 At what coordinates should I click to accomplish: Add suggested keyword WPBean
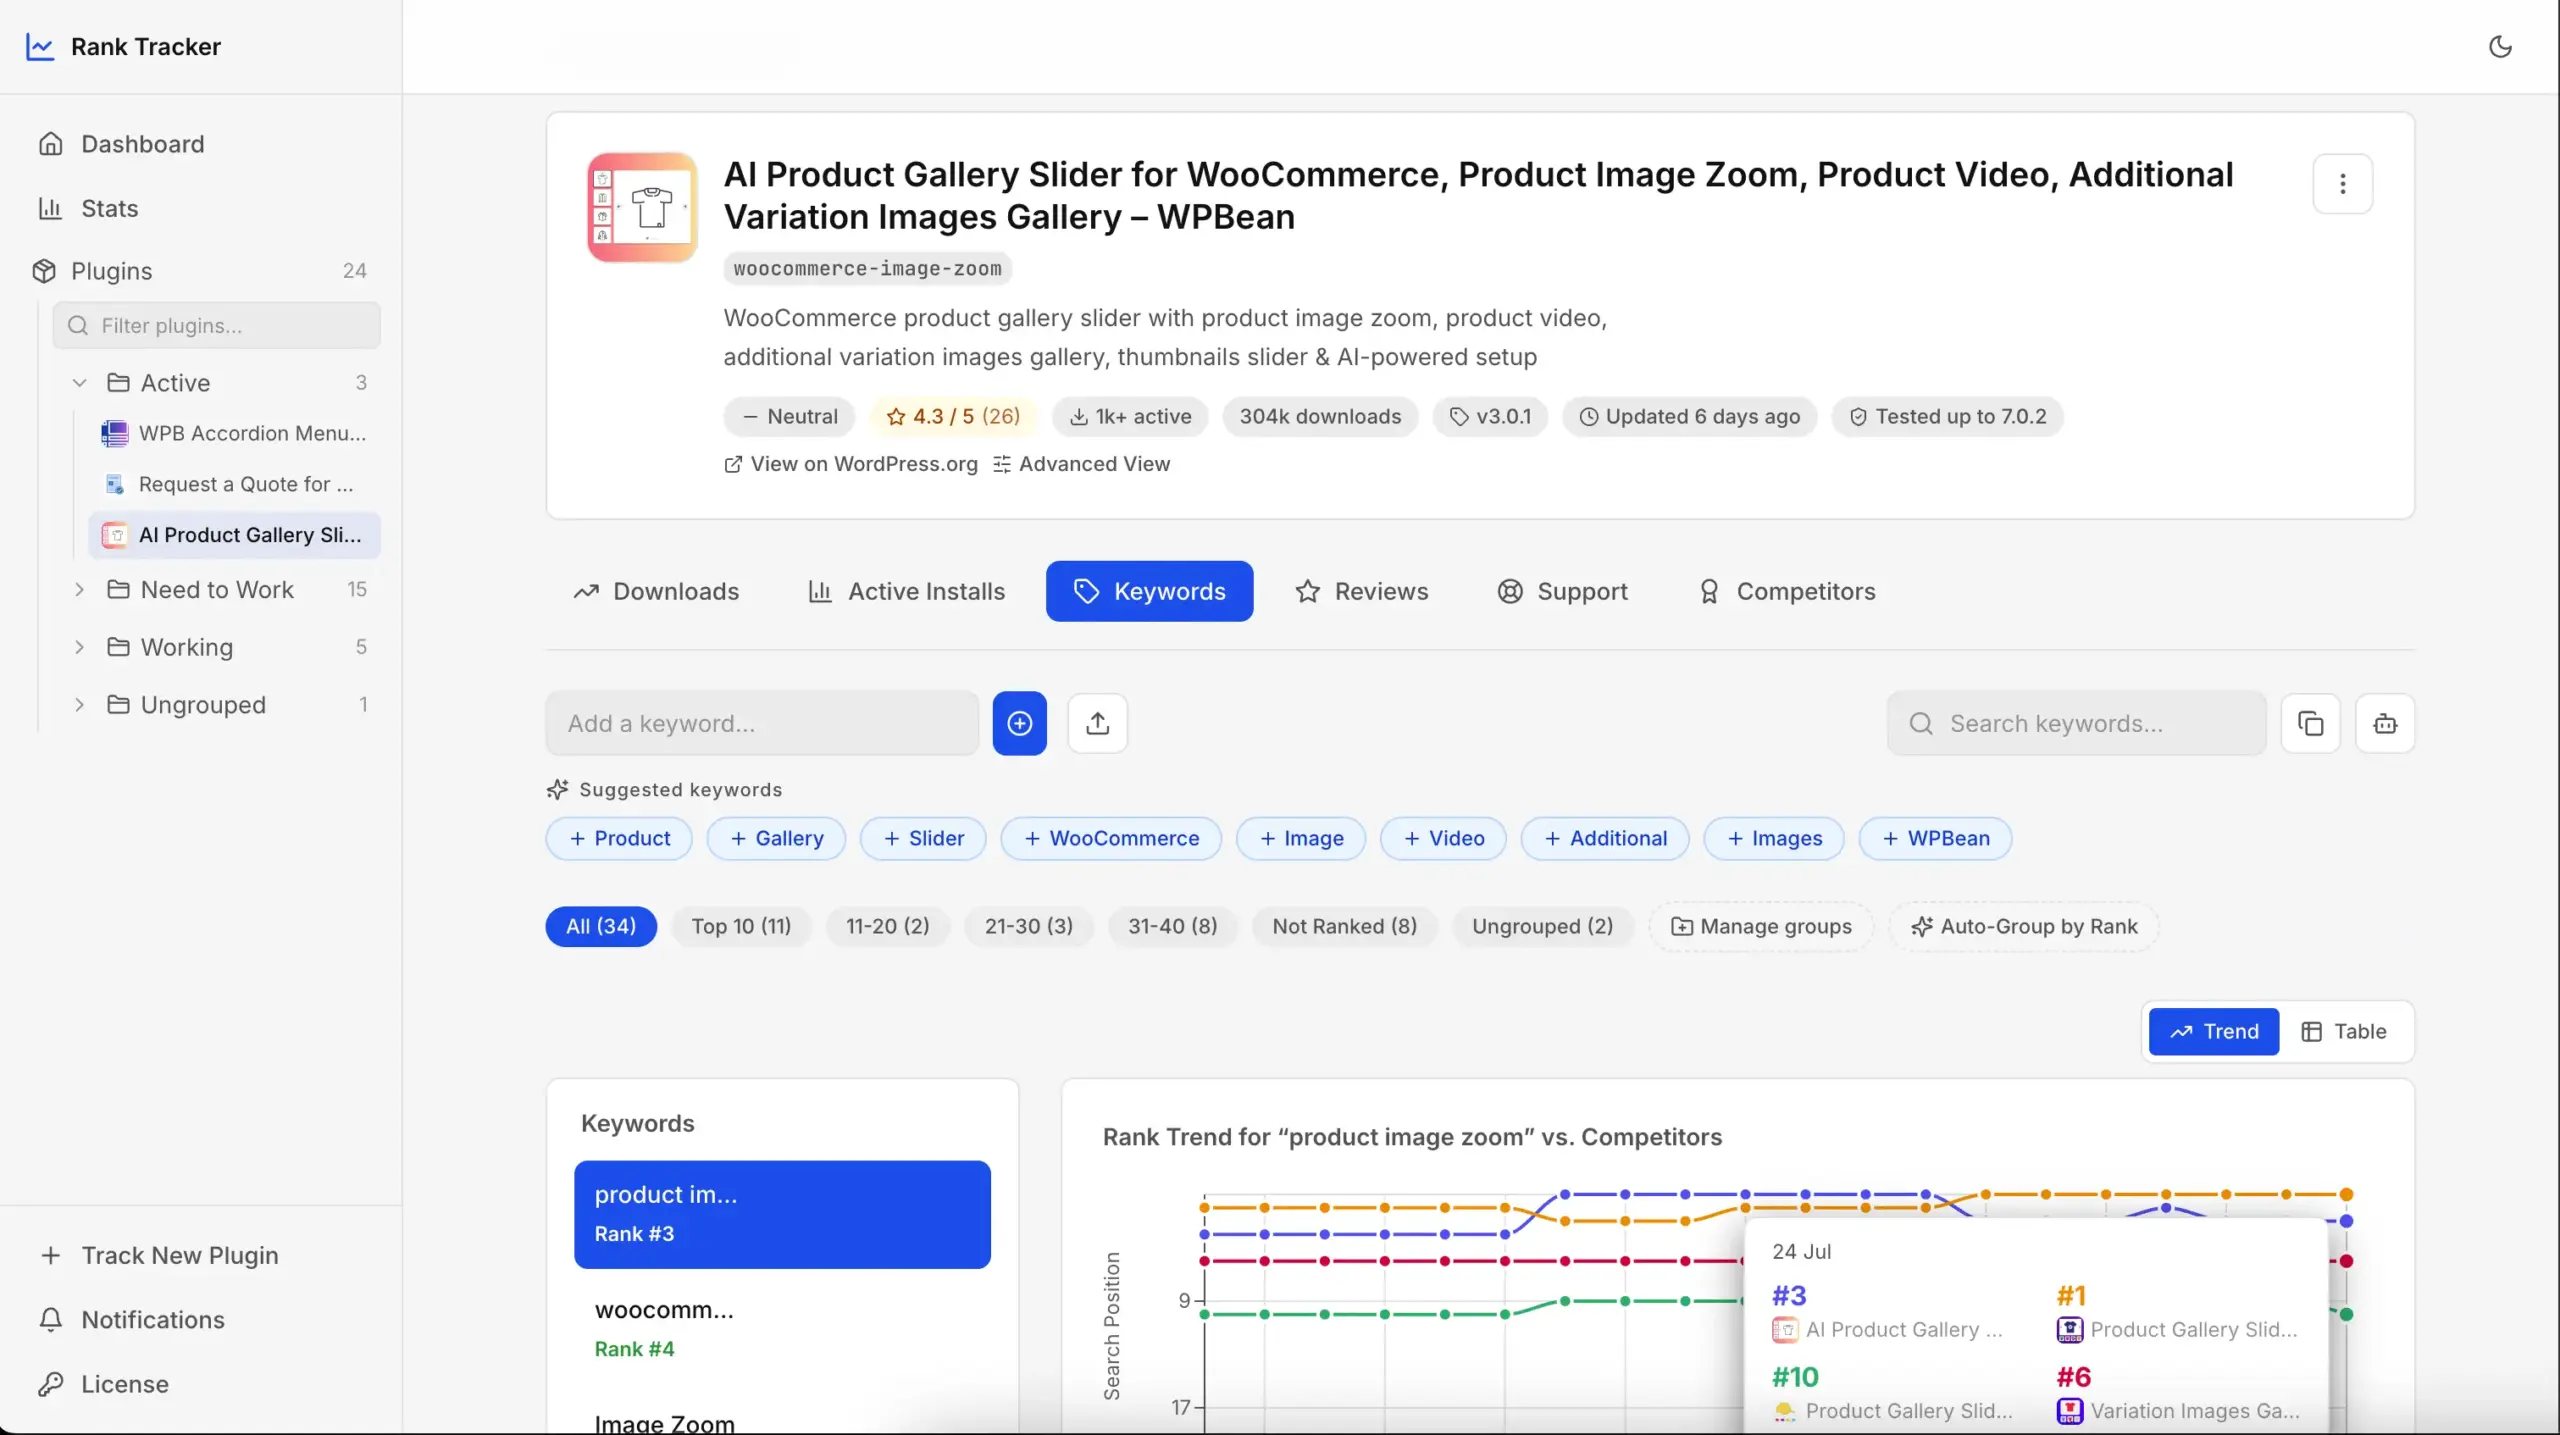pos(1935,838)
